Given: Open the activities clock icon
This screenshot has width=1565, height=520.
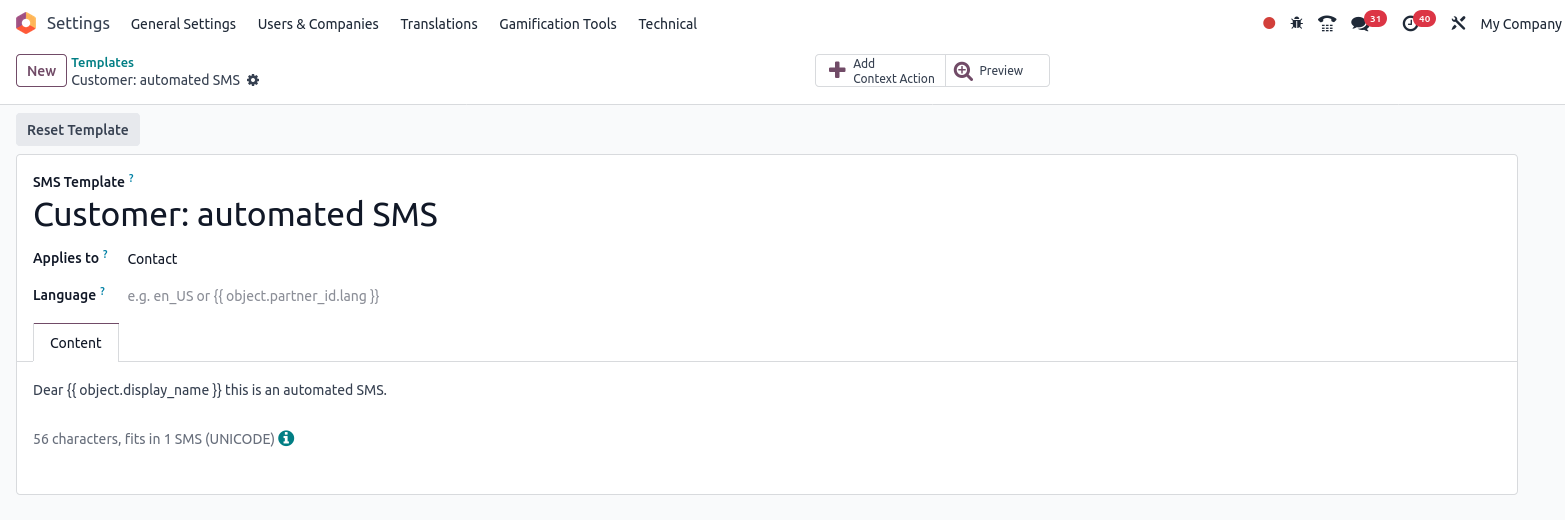Looking at the screenshot, I should click(1410, 23).
